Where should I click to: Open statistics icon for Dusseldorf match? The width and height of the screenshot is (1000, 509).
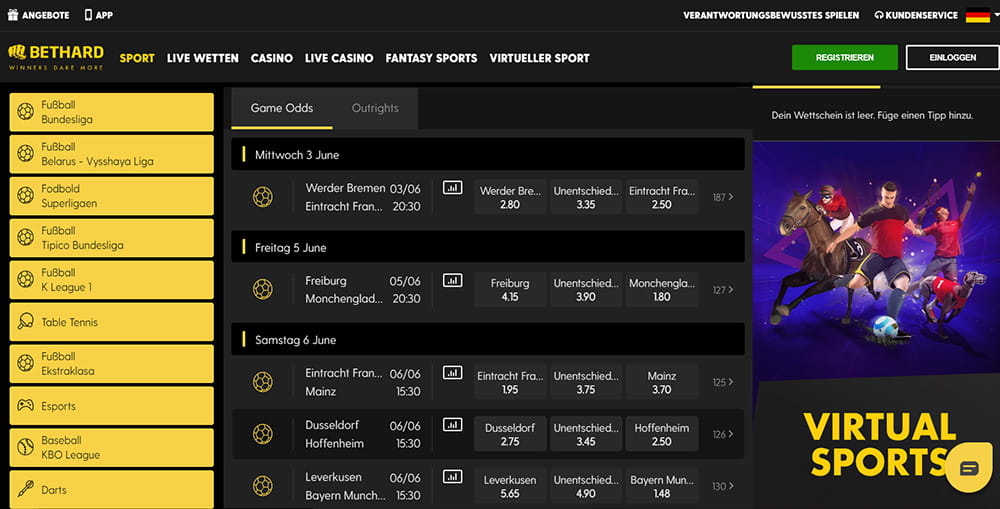point(452,424)
